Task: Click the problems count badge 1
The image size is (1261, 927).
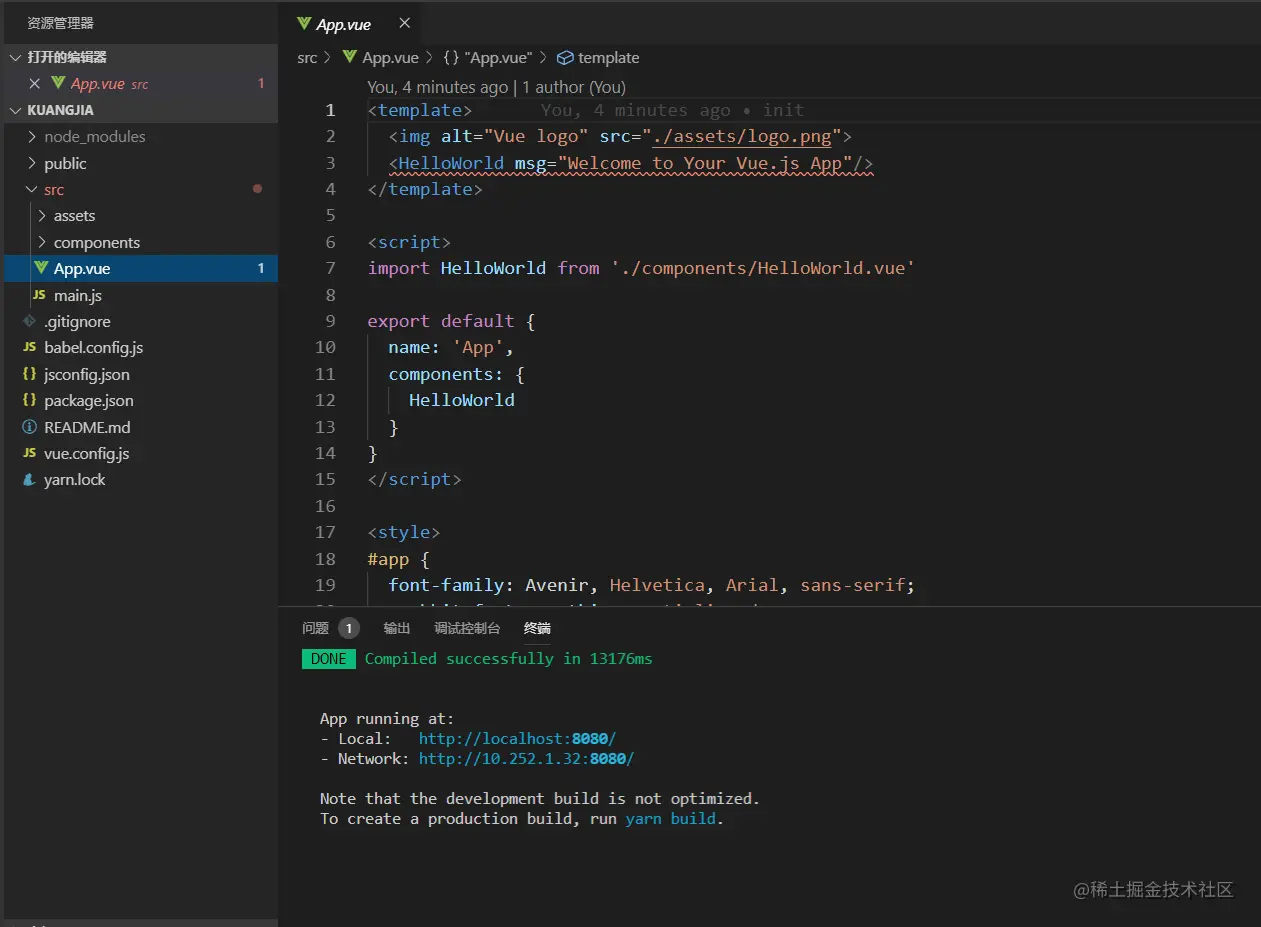Action: coord(348,628)
